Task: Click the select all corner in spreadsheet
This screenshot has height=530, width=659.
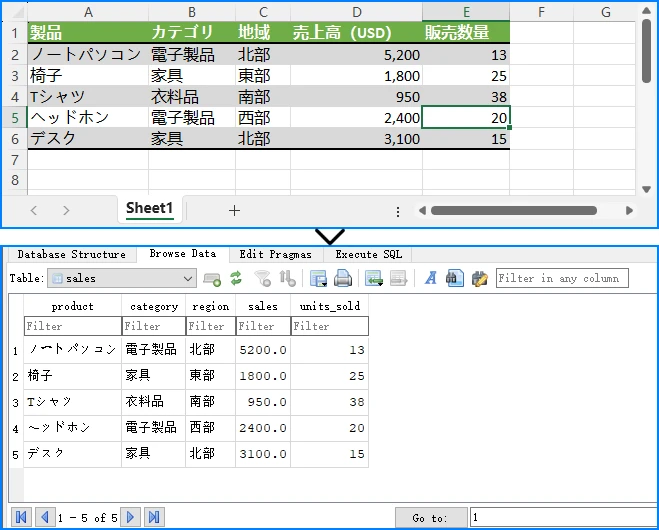Action: [x=15, y=12]
